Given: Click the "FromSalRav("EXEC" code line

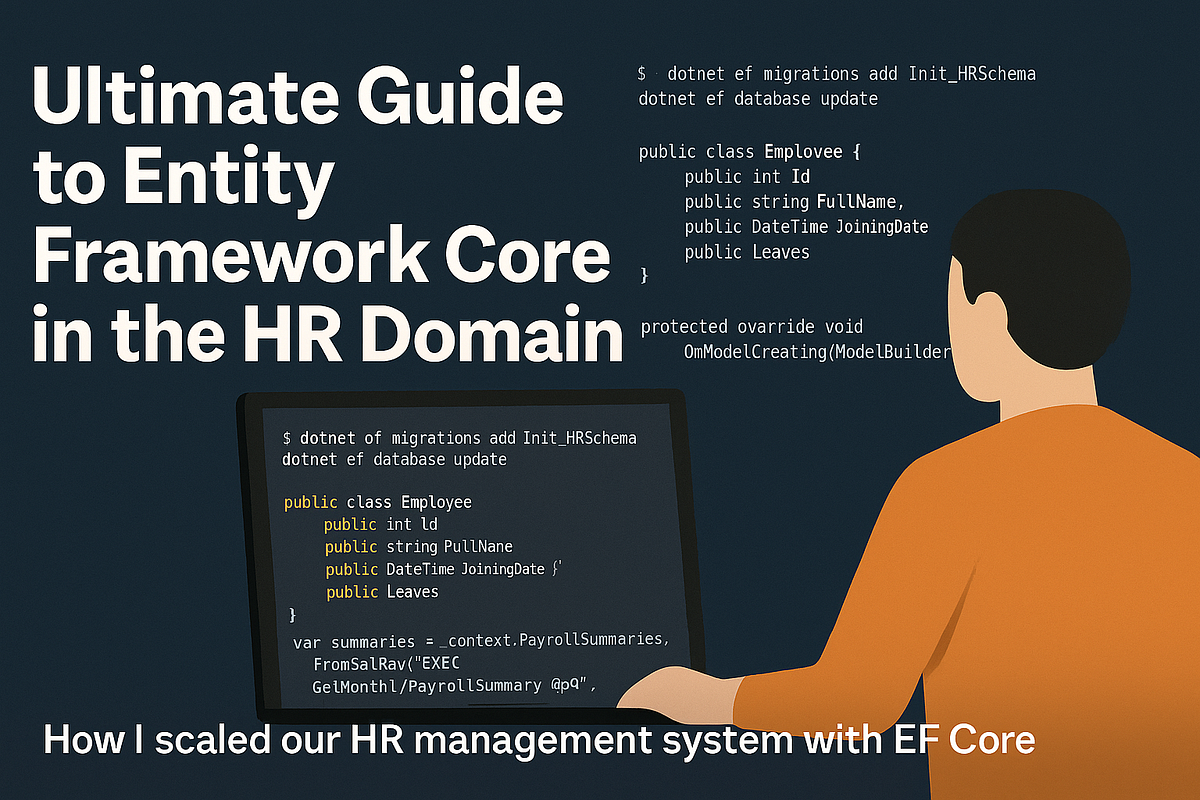Looking at the screenshot, I should (x=391, y=665).
